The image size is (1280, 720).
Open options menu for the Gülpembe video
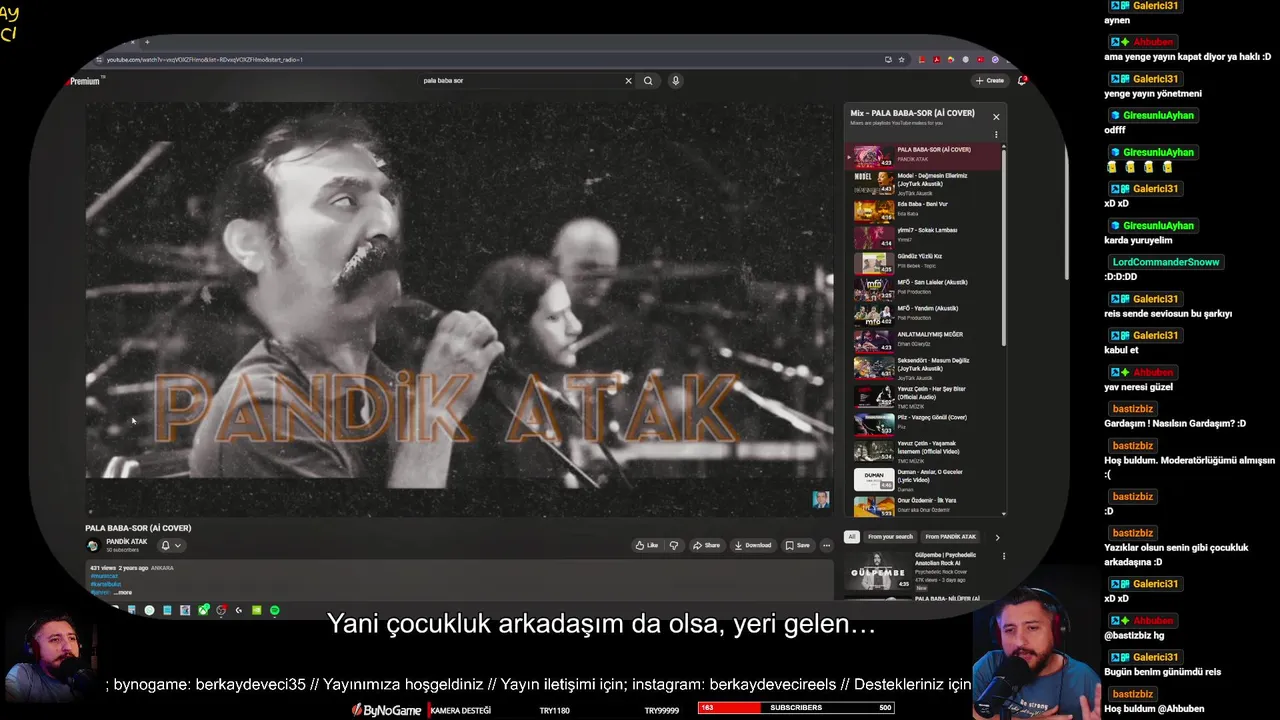pos(1003,557)
